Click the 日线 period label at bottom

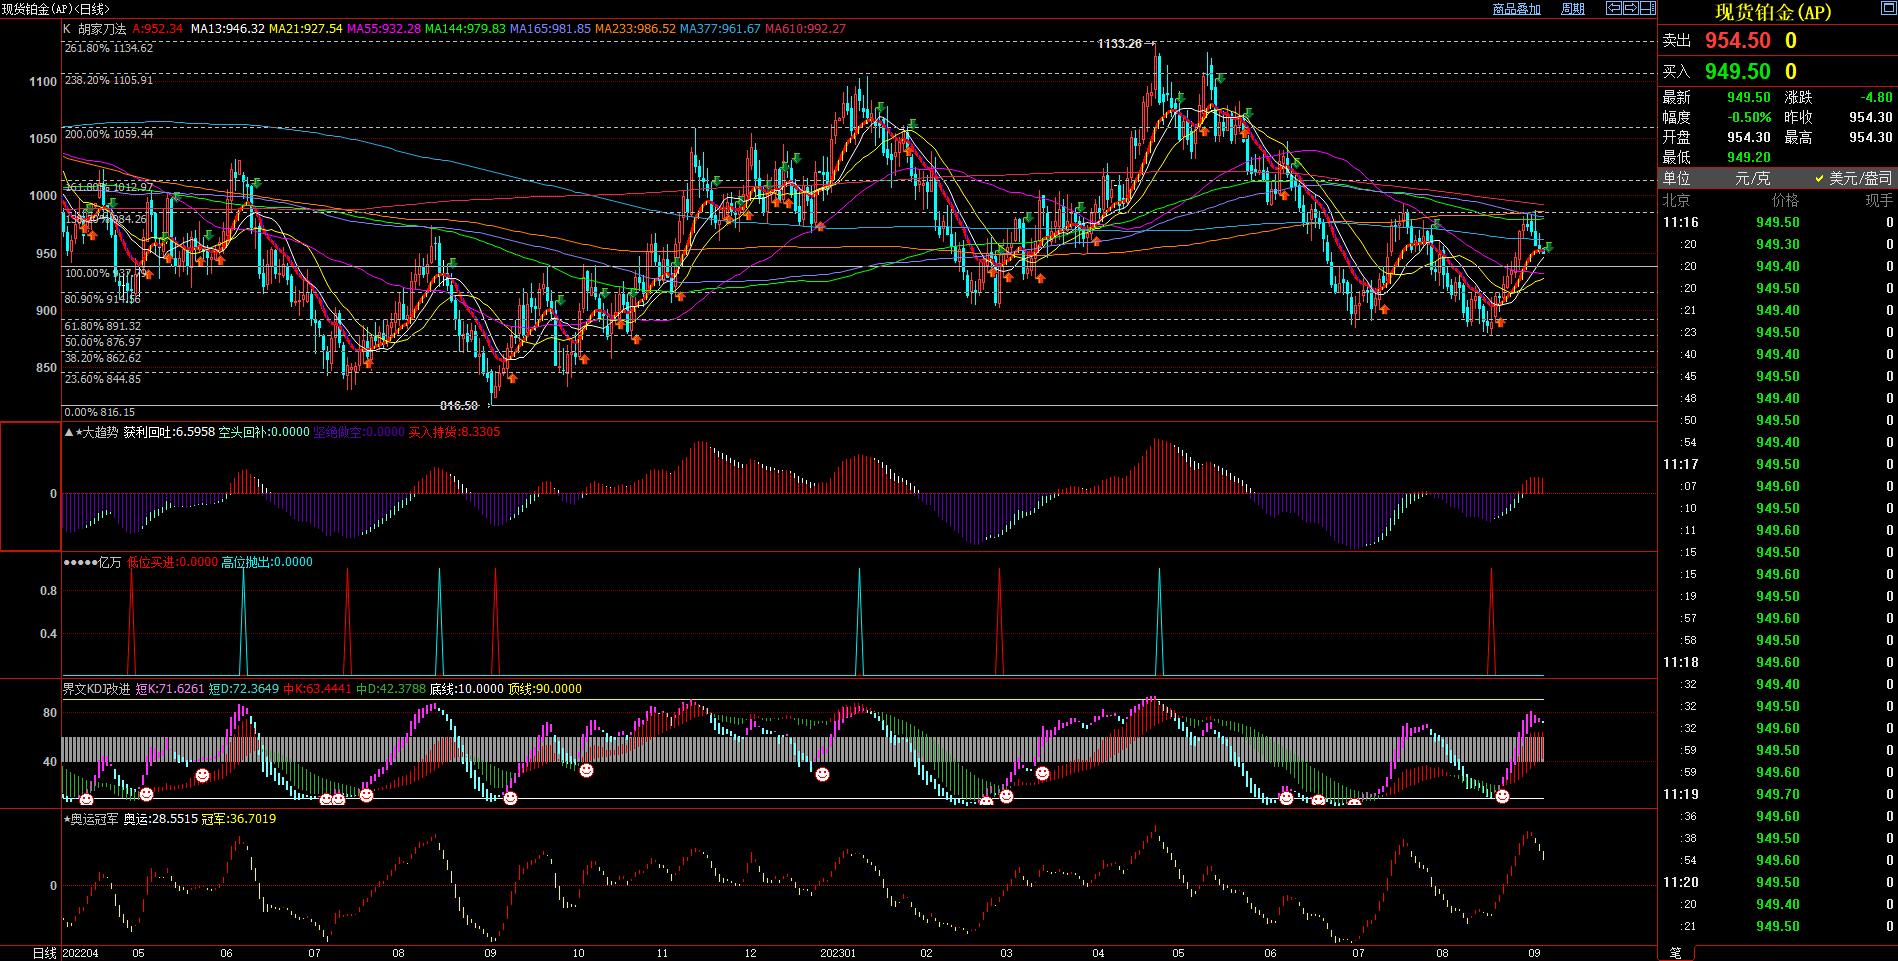[x=44, y=953]
